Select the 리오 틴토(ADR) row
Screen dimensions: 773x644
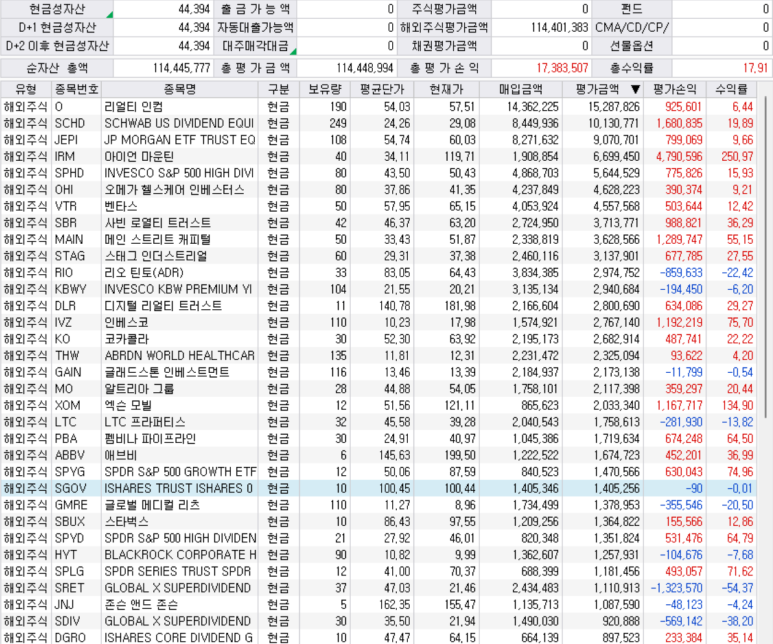click(x=379, y=273)
